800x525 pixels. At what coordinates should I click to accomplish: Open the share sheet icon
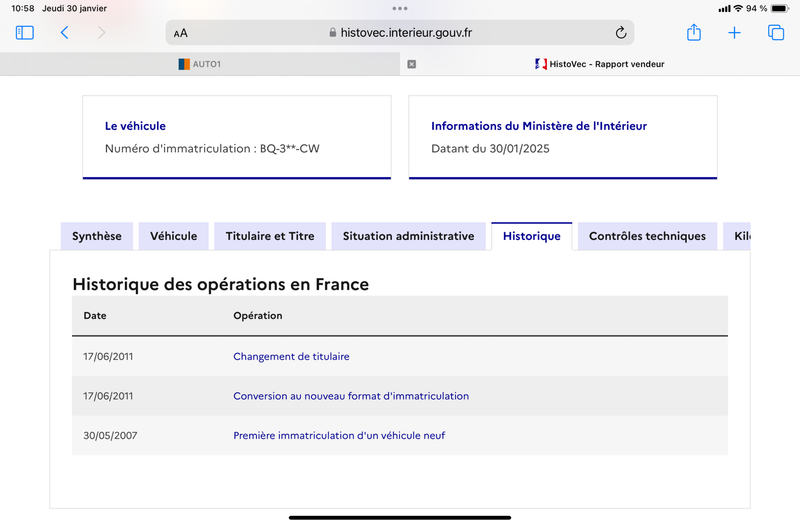click(694, 32)
